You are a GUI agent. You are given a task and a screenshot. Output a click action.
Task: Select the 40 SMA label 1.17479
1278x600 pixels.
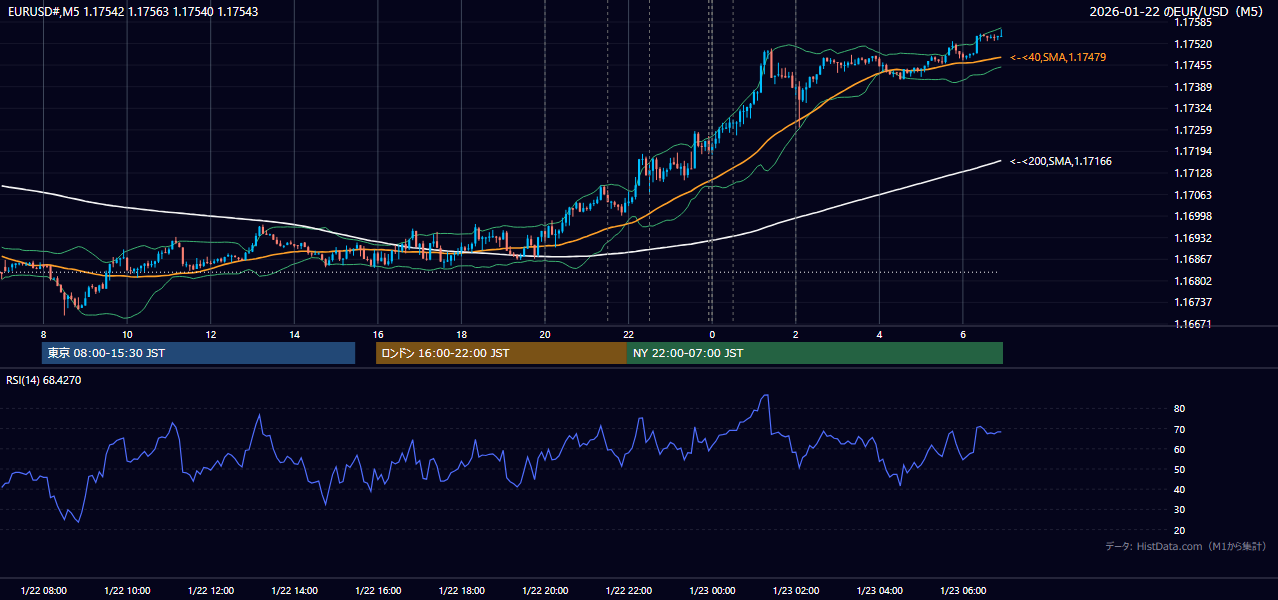(x=1058, y=58)
